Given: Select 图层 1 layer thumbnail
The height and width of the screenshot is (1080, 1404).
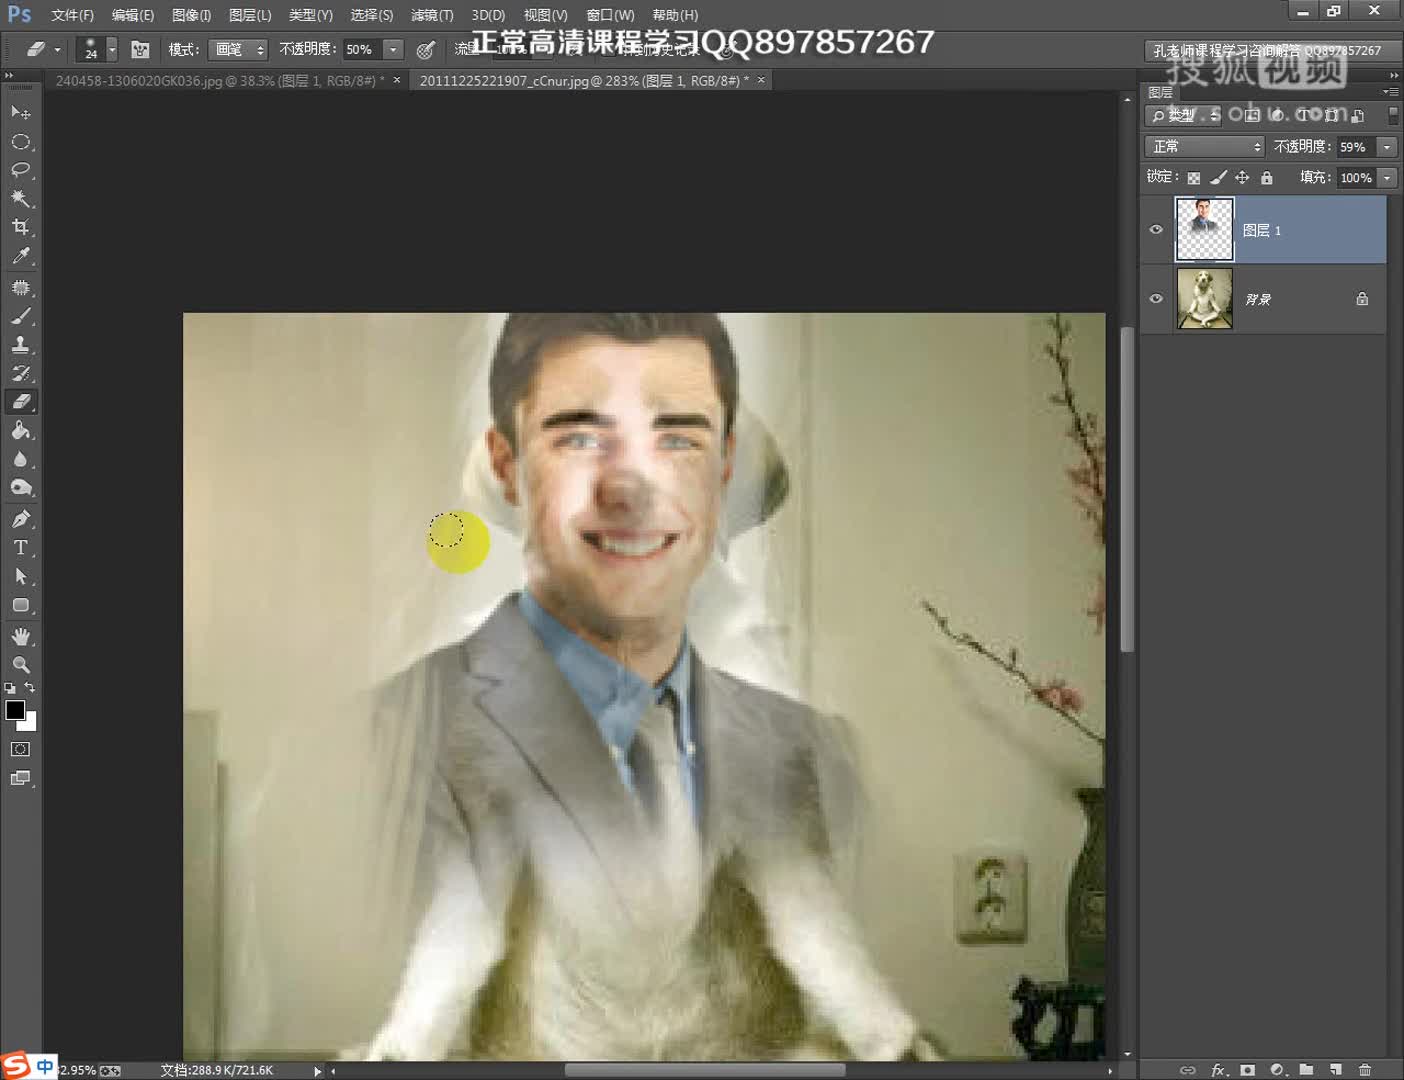Looking at the screenshot, I should click(1204, 229).
